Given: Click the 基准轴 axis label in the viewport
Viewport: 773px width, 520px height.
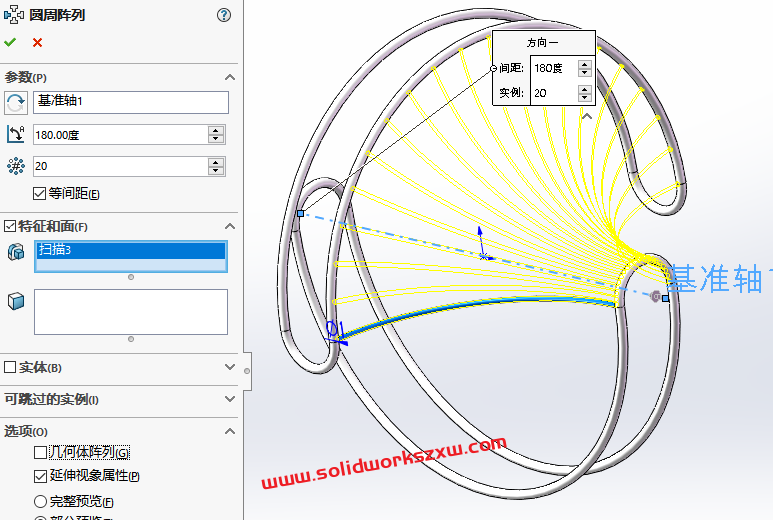Looking at the screenshot, I should tap(721, 279).
